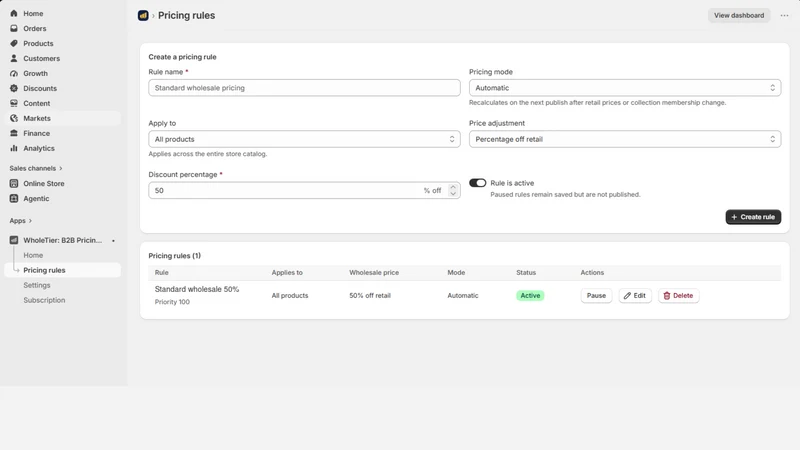Click the Customers person icon
Image resolution: width=800 pixels, height=450 pixels.
pos(14,58)
